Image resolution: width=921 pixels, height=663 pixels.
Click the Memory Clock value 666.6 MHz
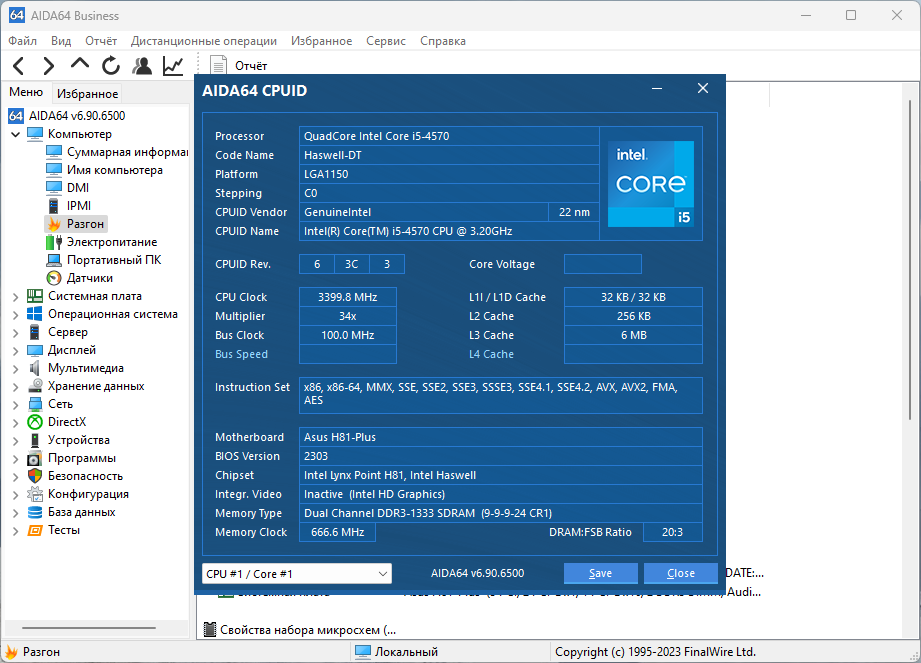(x=337, y=532)
